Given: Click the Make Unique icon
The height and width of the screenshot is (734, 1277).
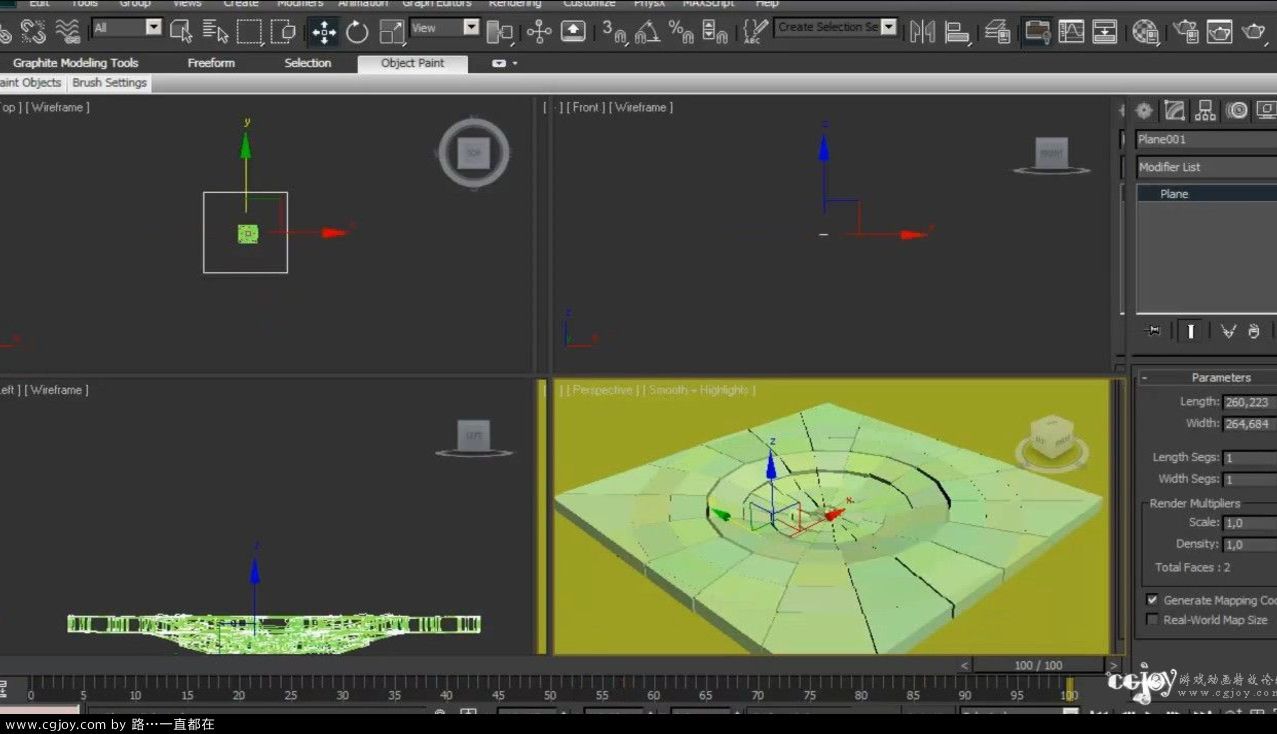Looking at the screenshot, I should (1229, 331).
